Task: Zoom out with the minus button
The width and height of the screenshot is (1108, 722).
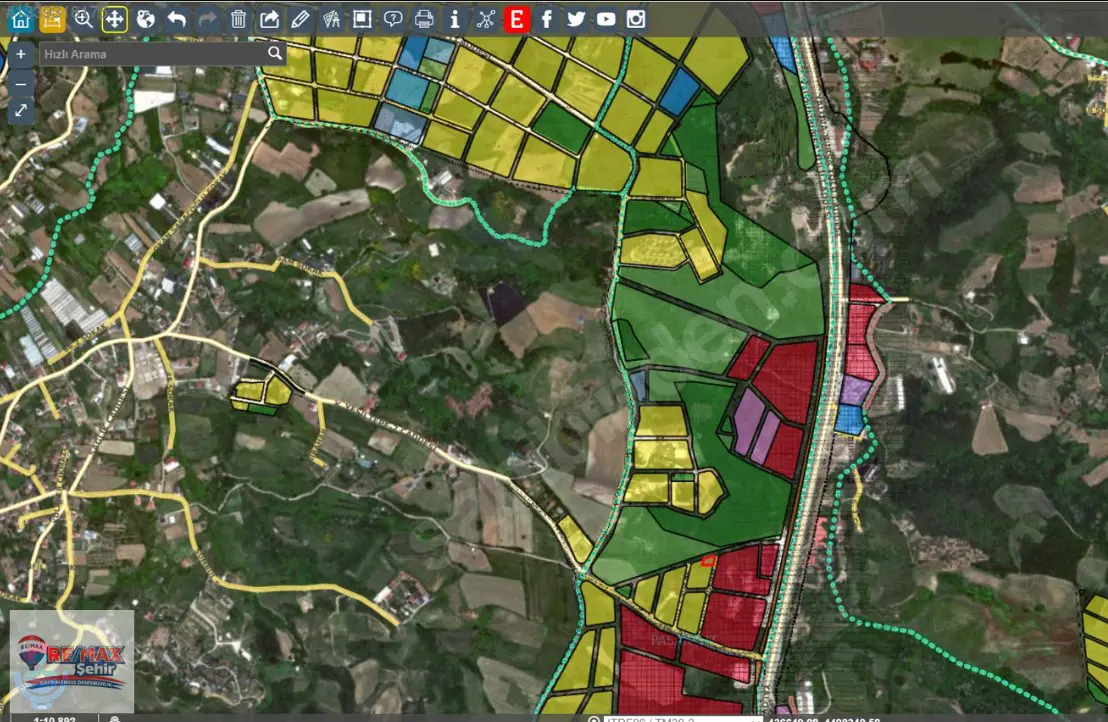Action: click(20, 83)
